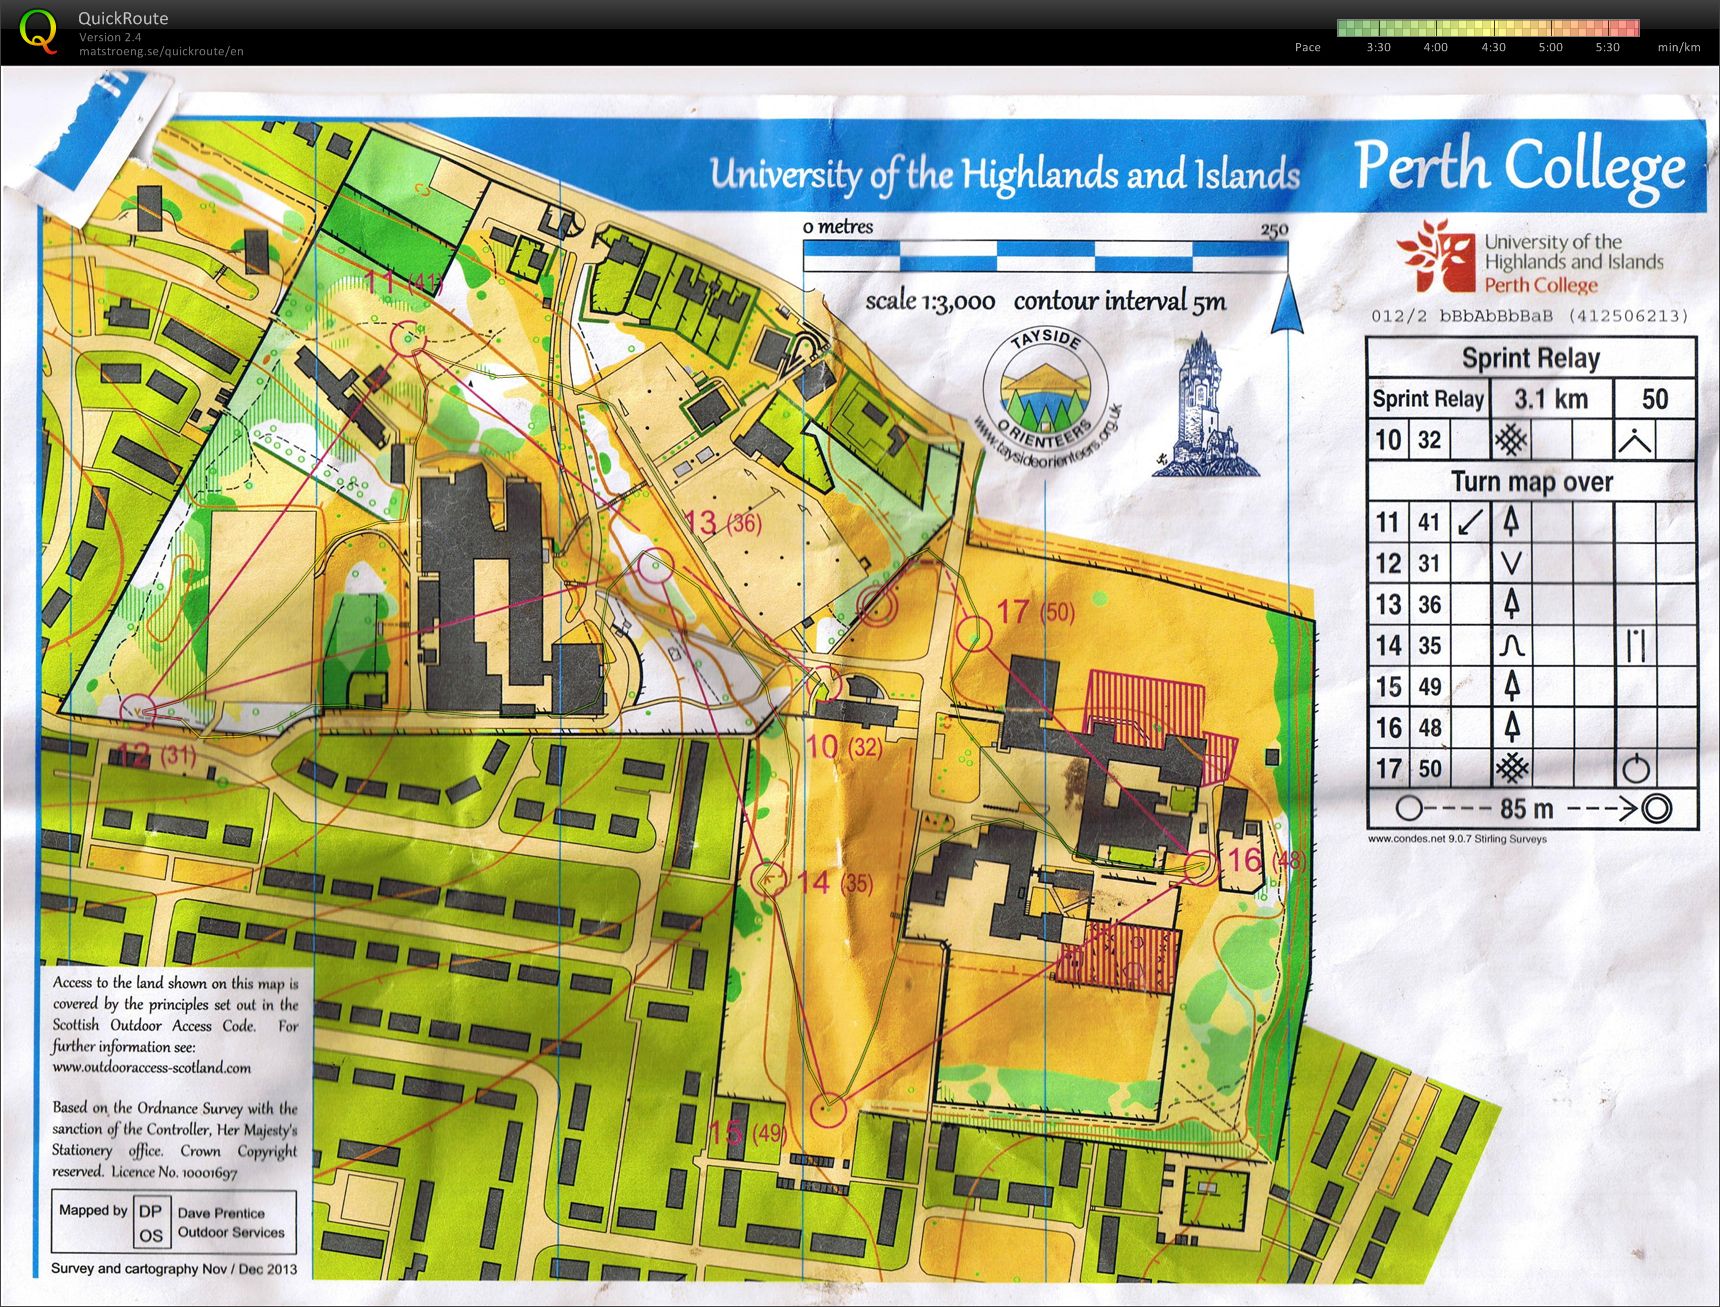Viewport: 1720px width, 1307px height.
Task: Click the QuickRoute title text
Action: pos(123,18)
